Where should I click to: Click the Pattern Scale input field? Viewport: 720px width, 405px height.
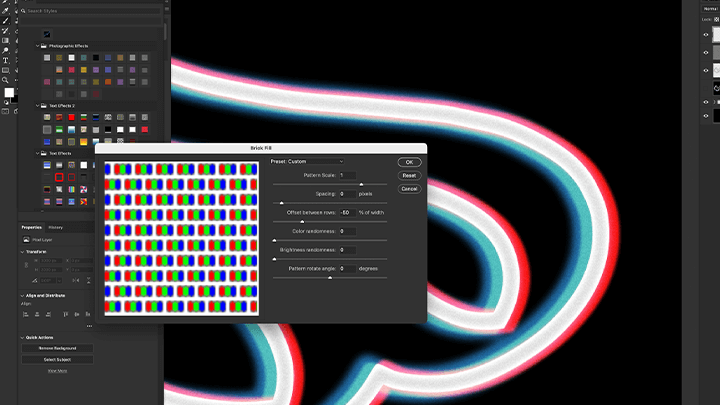348,175
